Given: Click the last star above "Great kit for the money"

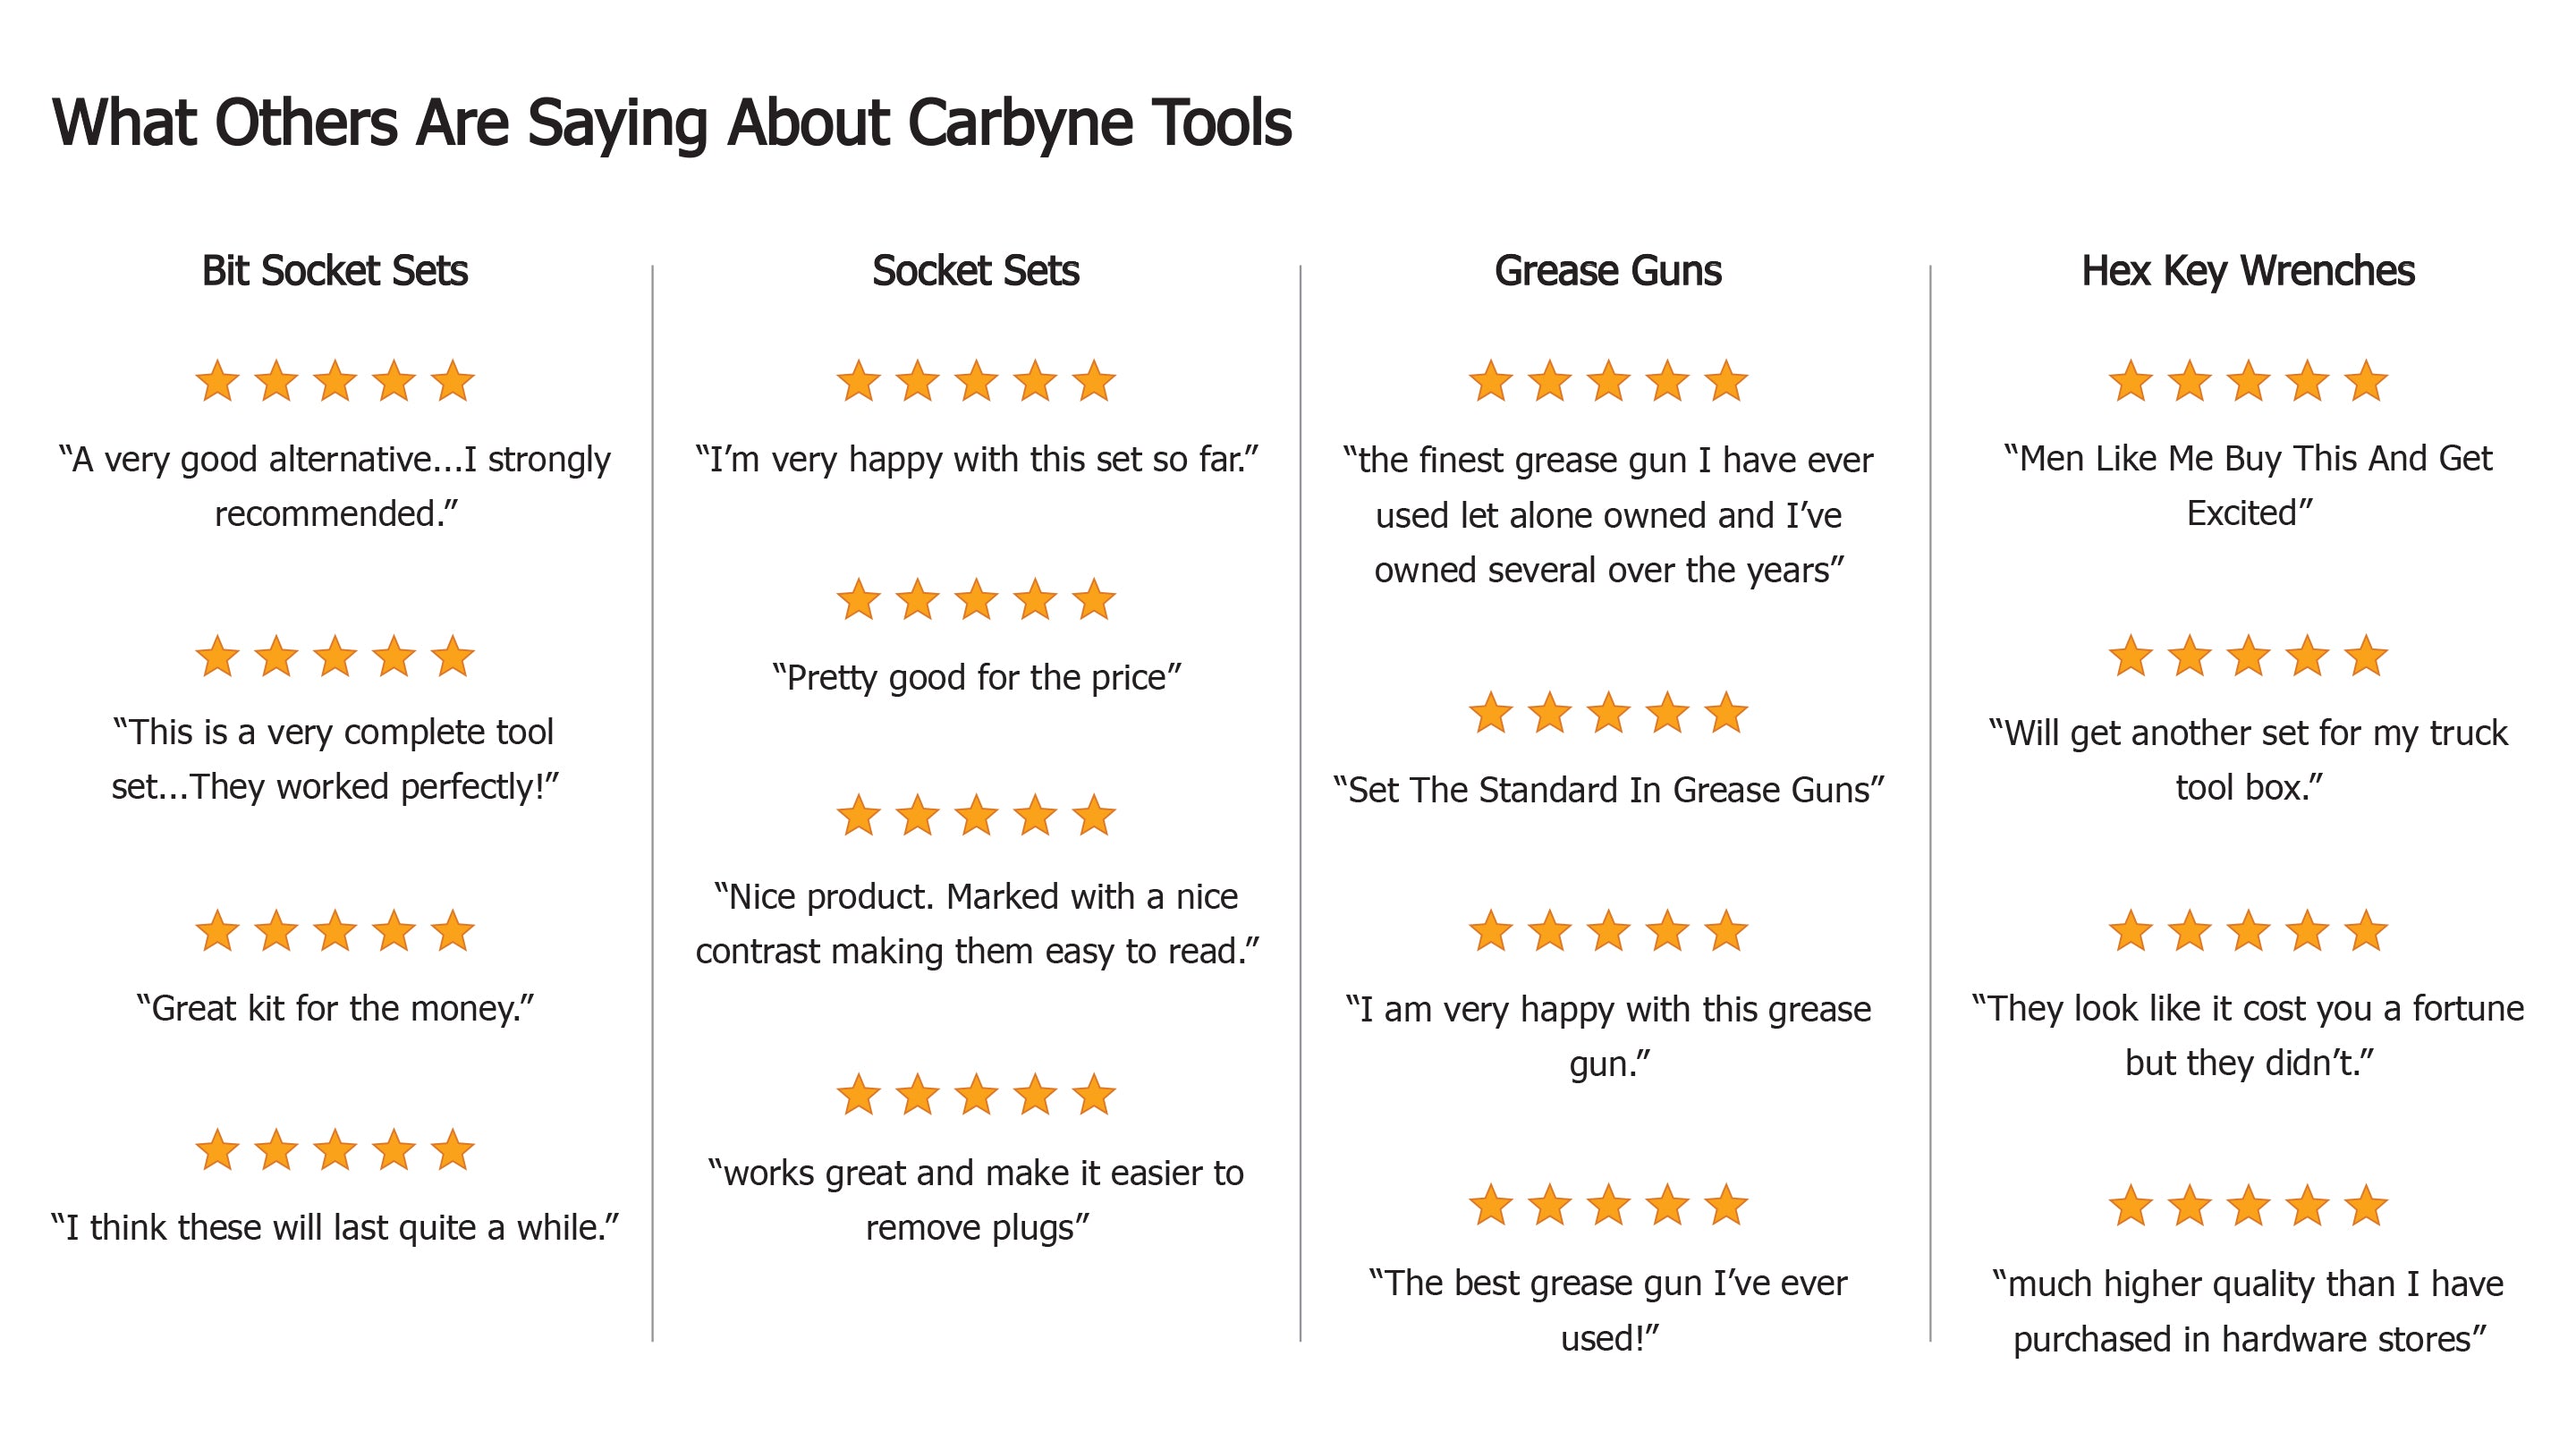Looking at the screenshot, I should 453,931.
